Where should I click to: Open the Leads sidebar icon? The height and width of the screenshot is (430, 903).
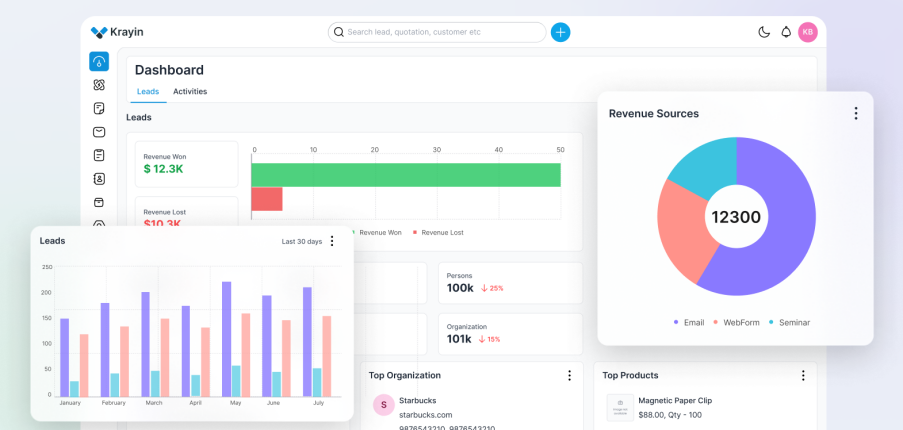(x=99, y=85)
